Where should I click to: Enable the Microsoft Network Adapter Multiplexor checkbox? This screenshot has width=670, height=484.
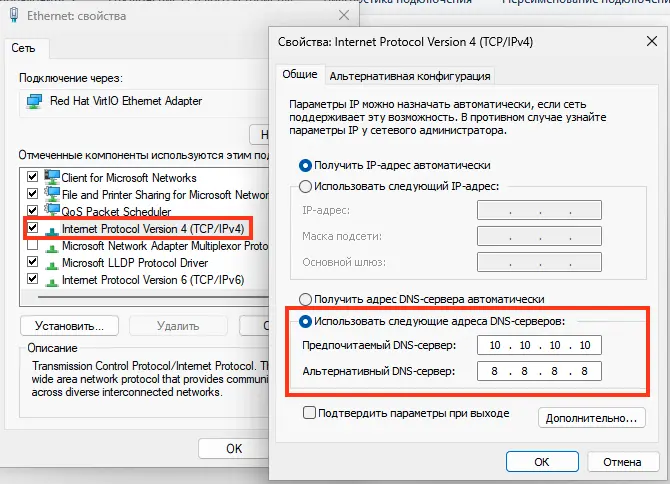pyautogui.click(x=32, y=245)
